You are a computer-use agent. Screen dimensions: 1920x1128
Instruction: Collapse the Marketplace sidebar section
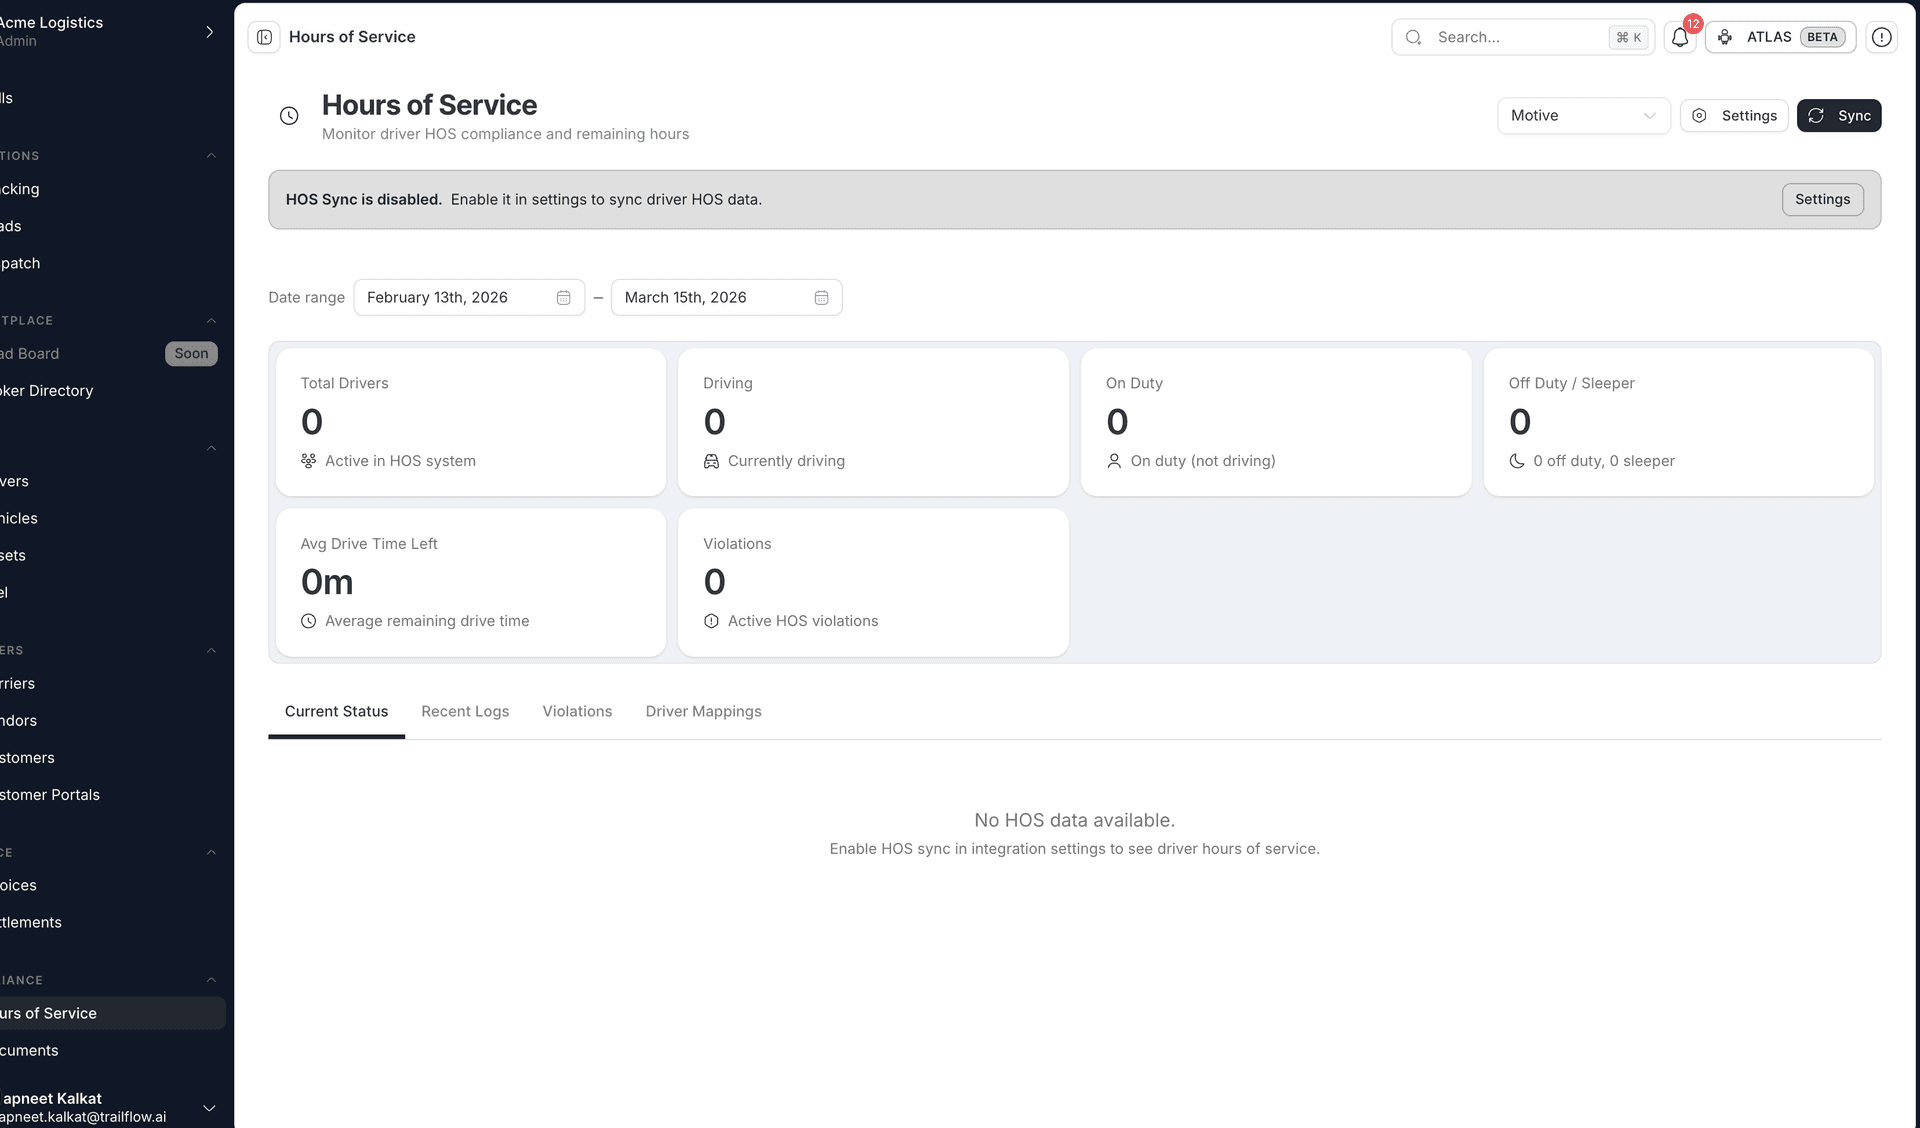click(211, 321)
